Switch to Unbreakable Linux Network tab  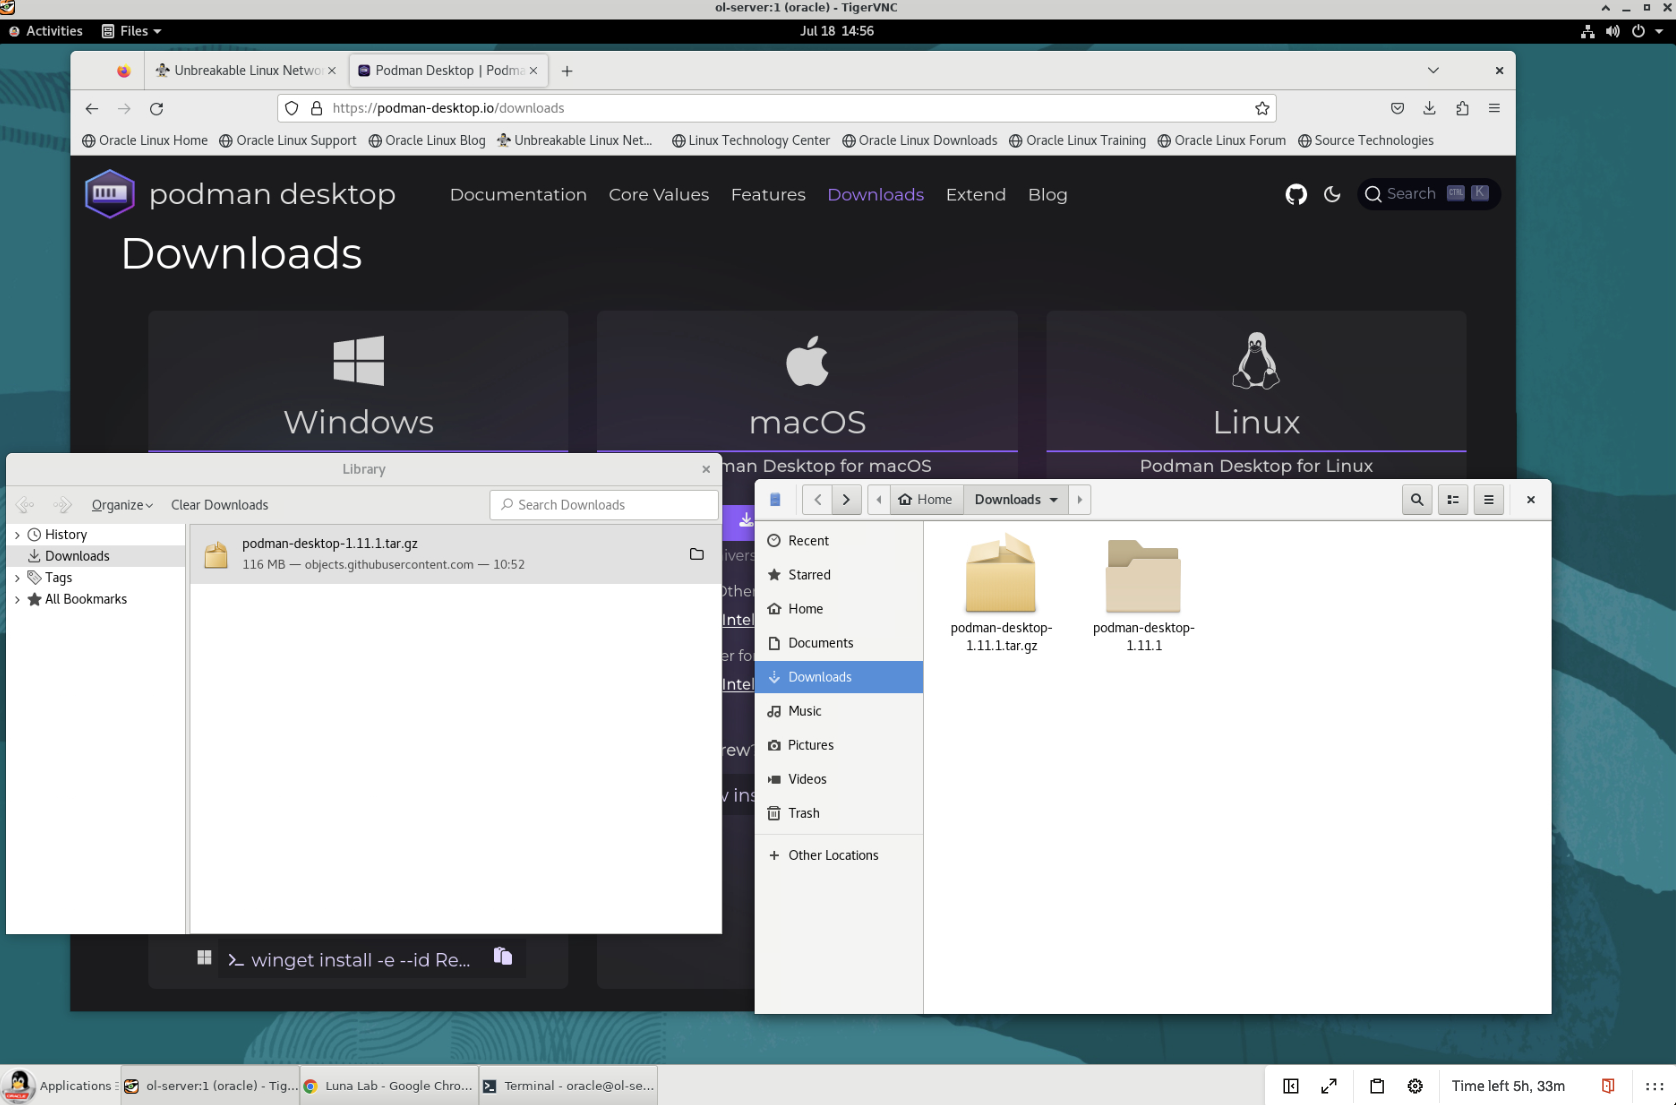pyautogui.click(x=246, y=71)
